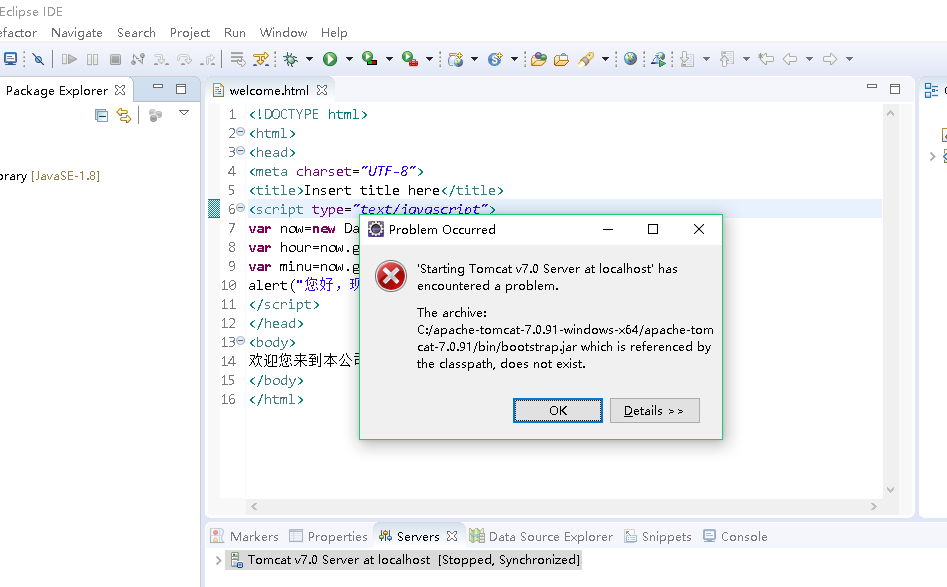Collapse the head tag fold on line 3

click(x=240, y=150)
